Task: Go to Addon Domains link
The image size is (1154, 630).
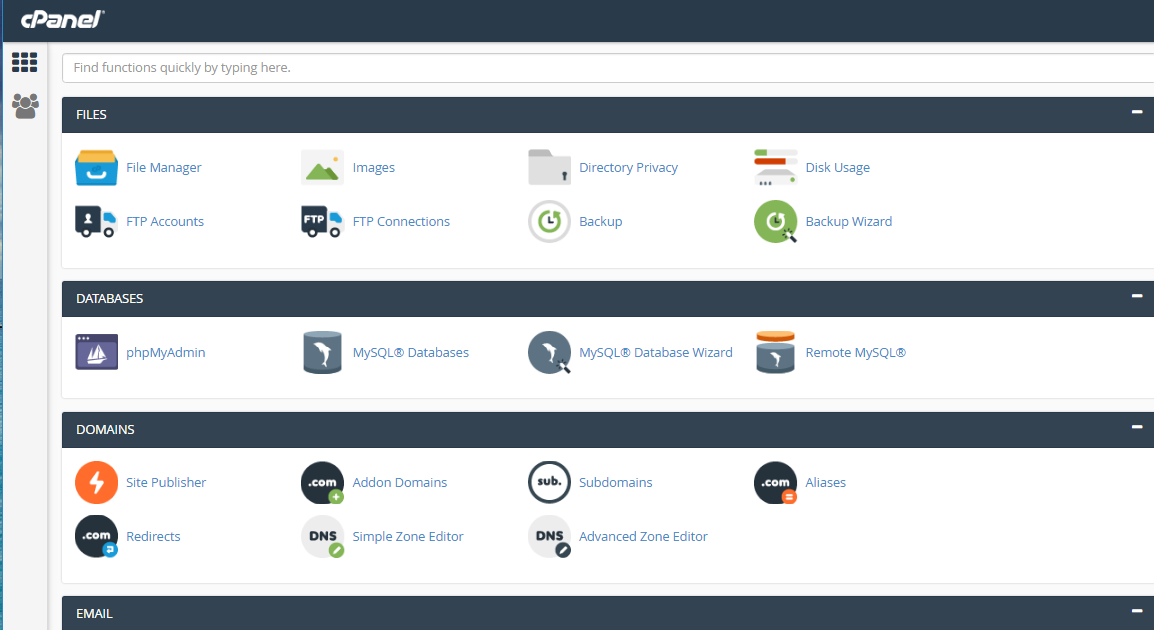Action: pos(400,482)
